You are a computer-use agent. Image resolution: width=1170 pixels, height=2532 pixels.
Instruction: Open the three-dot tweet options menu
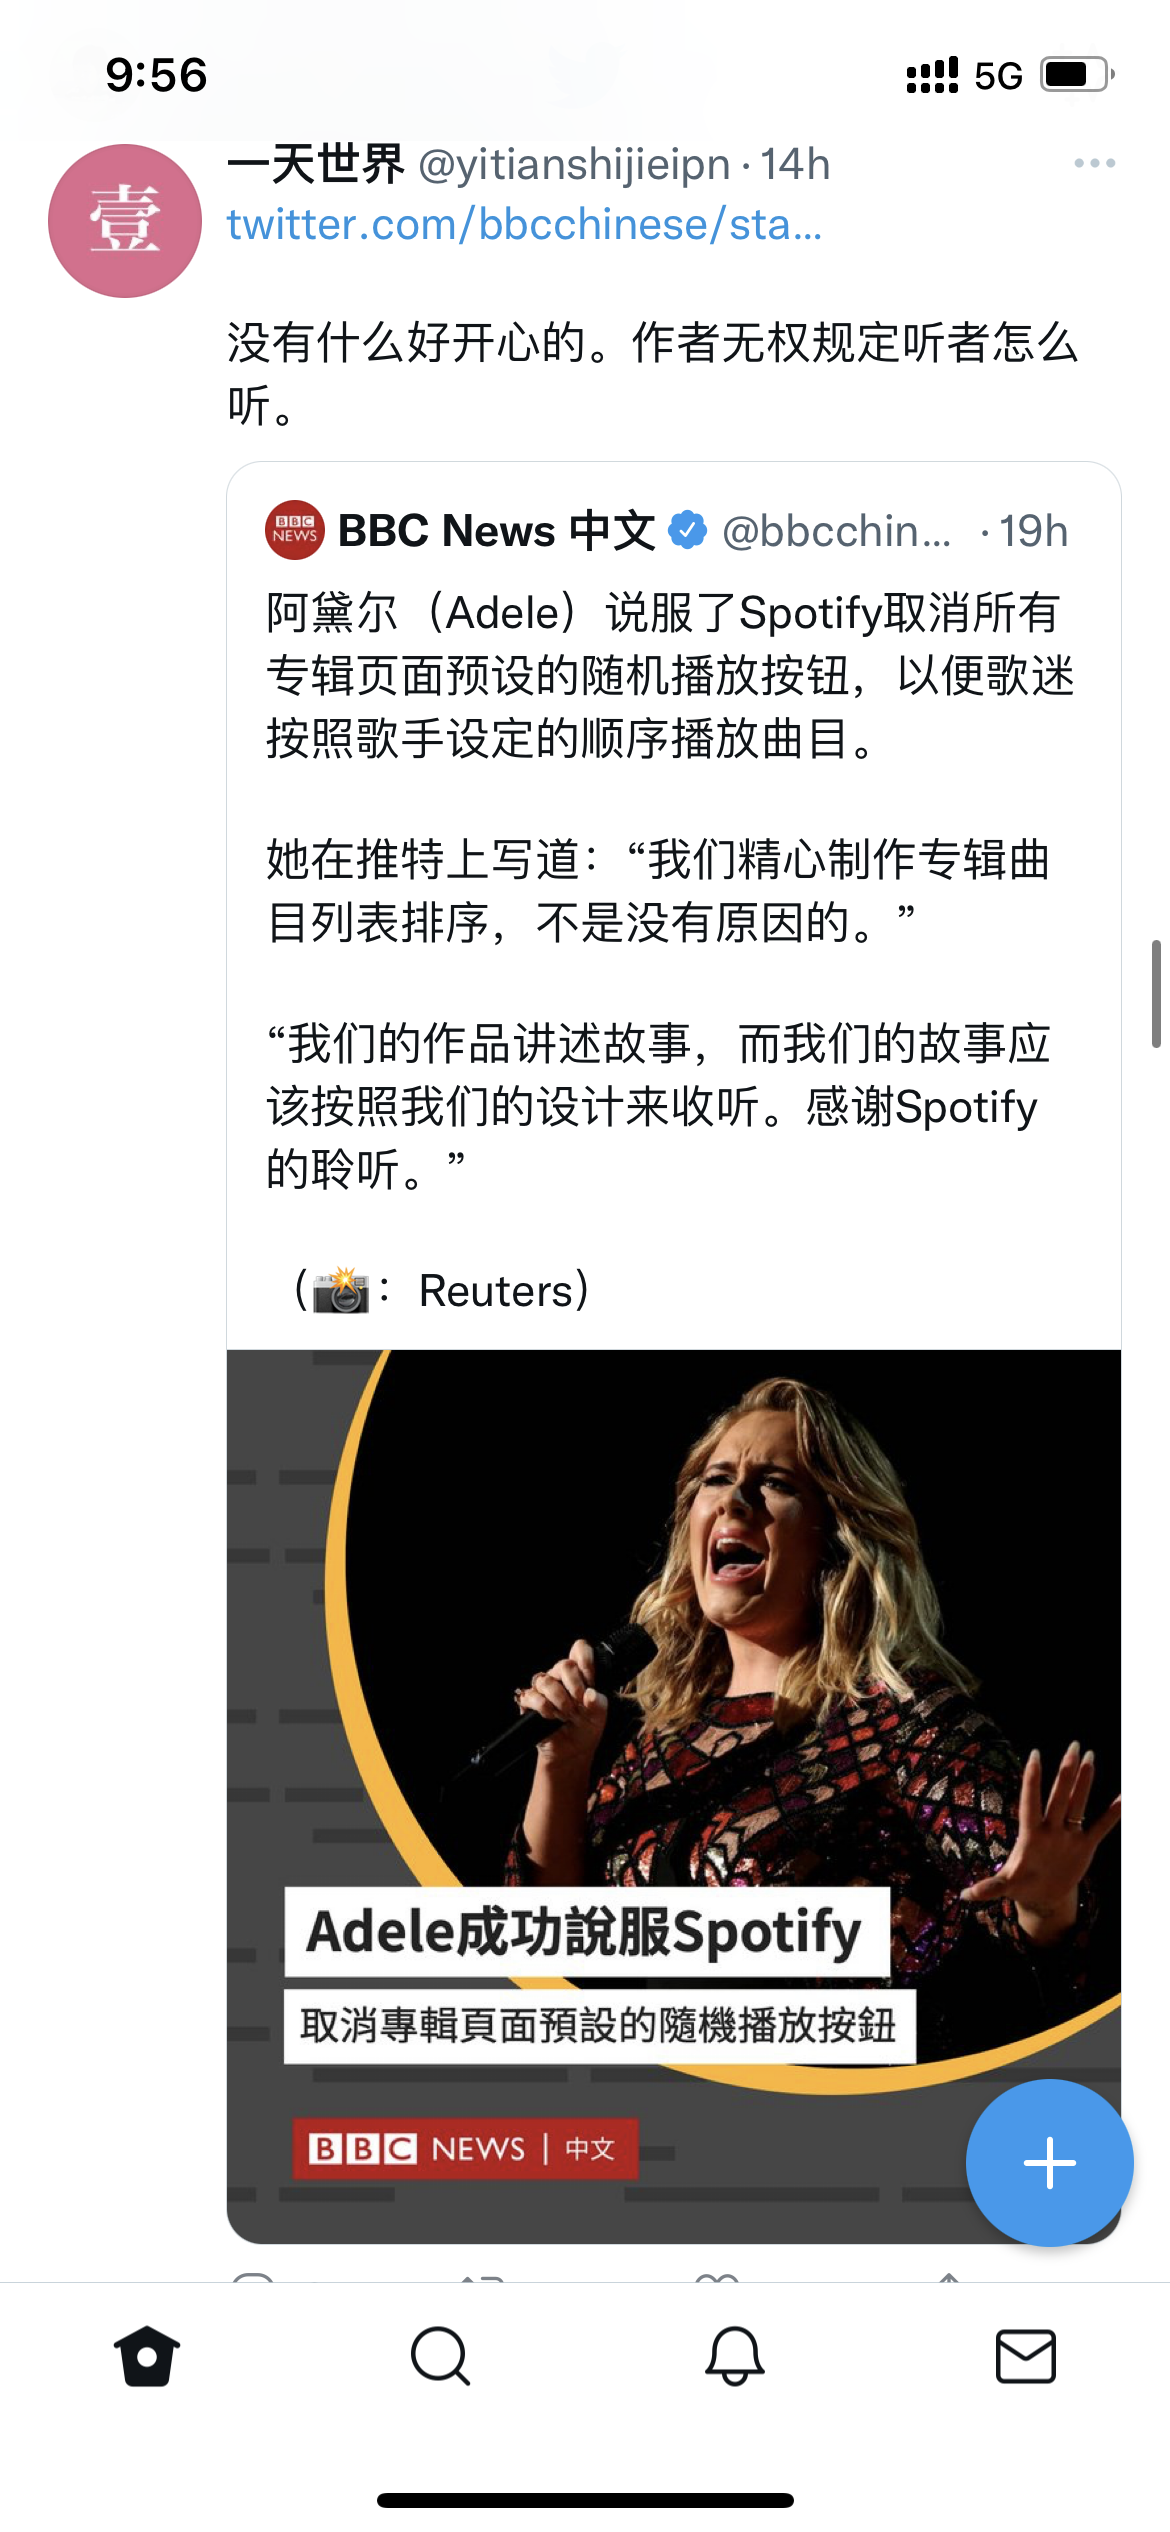pyautogui.click(x=1095, y=163)
